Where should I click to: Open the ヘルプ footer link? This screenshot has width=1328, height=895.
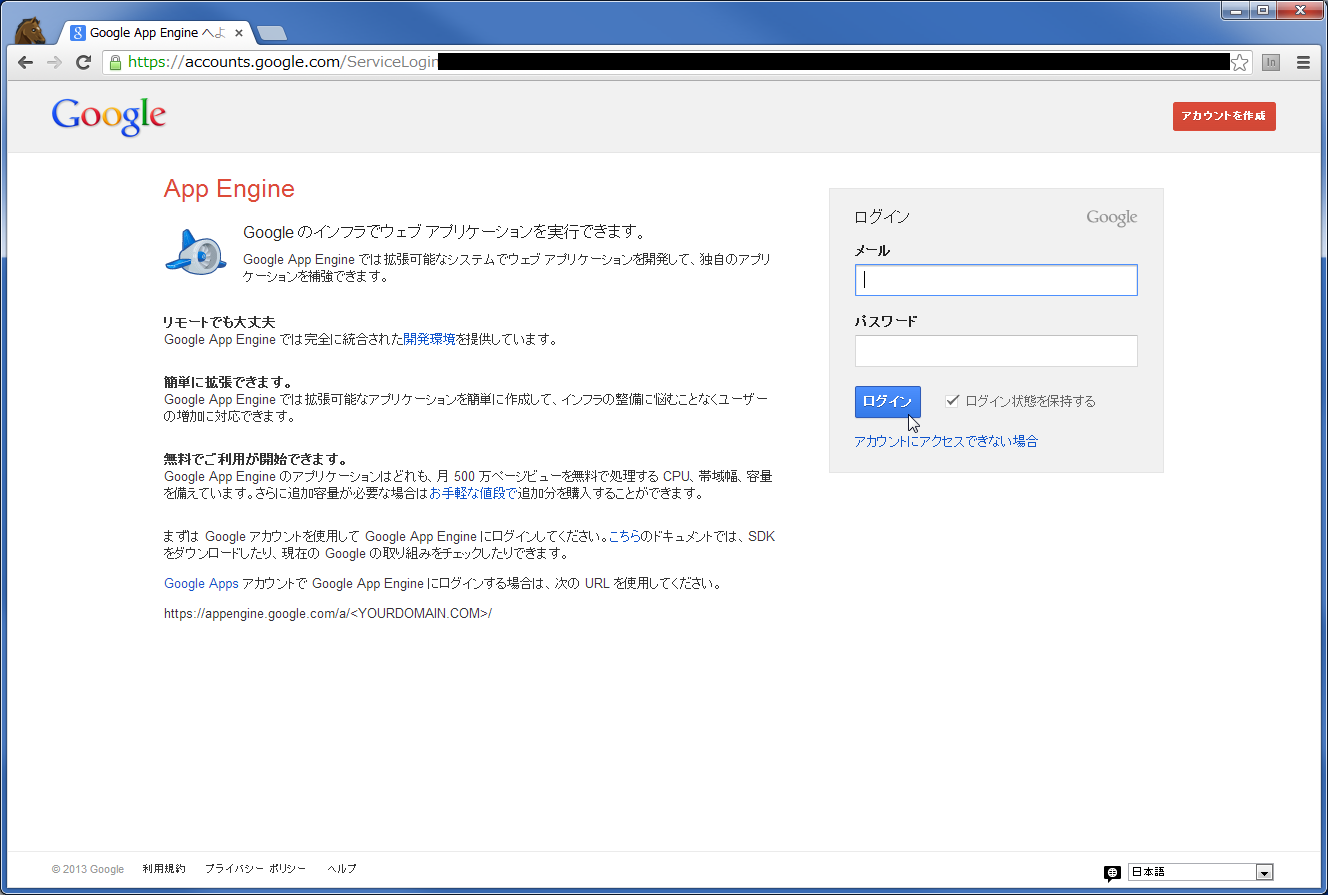(x=341, y=869)
